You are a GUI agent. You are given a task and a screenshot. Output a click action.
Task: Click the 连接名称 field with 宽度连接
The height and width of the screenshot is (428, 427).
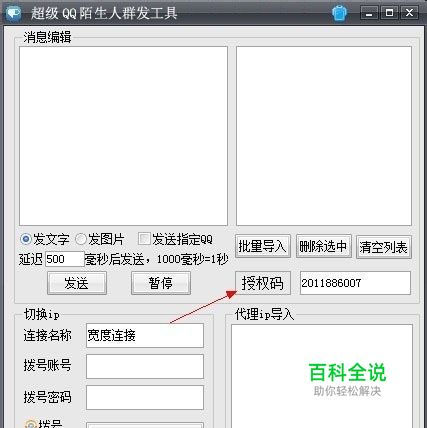(x=145, y=336)
